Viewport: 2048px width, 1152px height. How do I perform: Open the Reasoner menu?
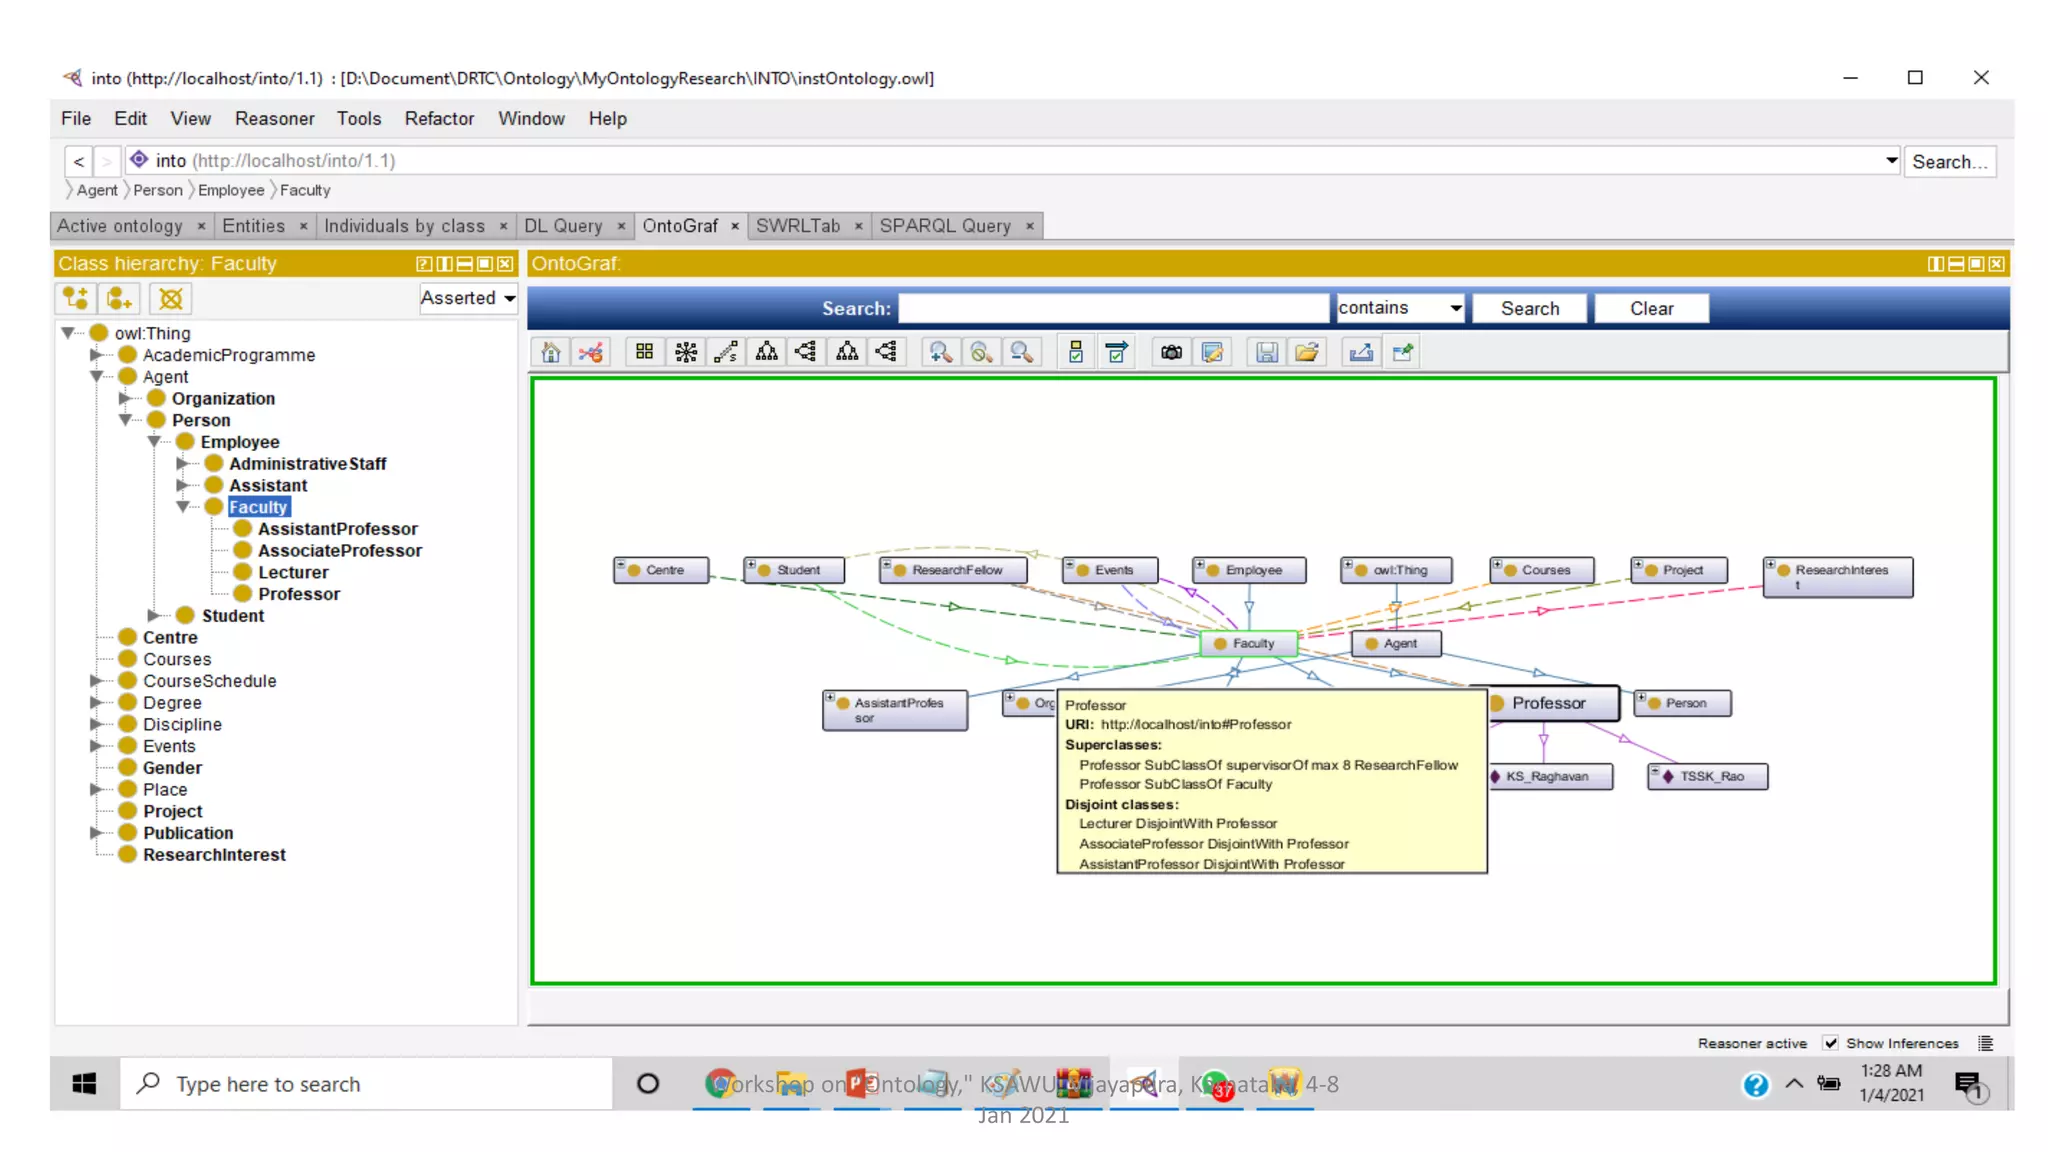pos(274,118)
